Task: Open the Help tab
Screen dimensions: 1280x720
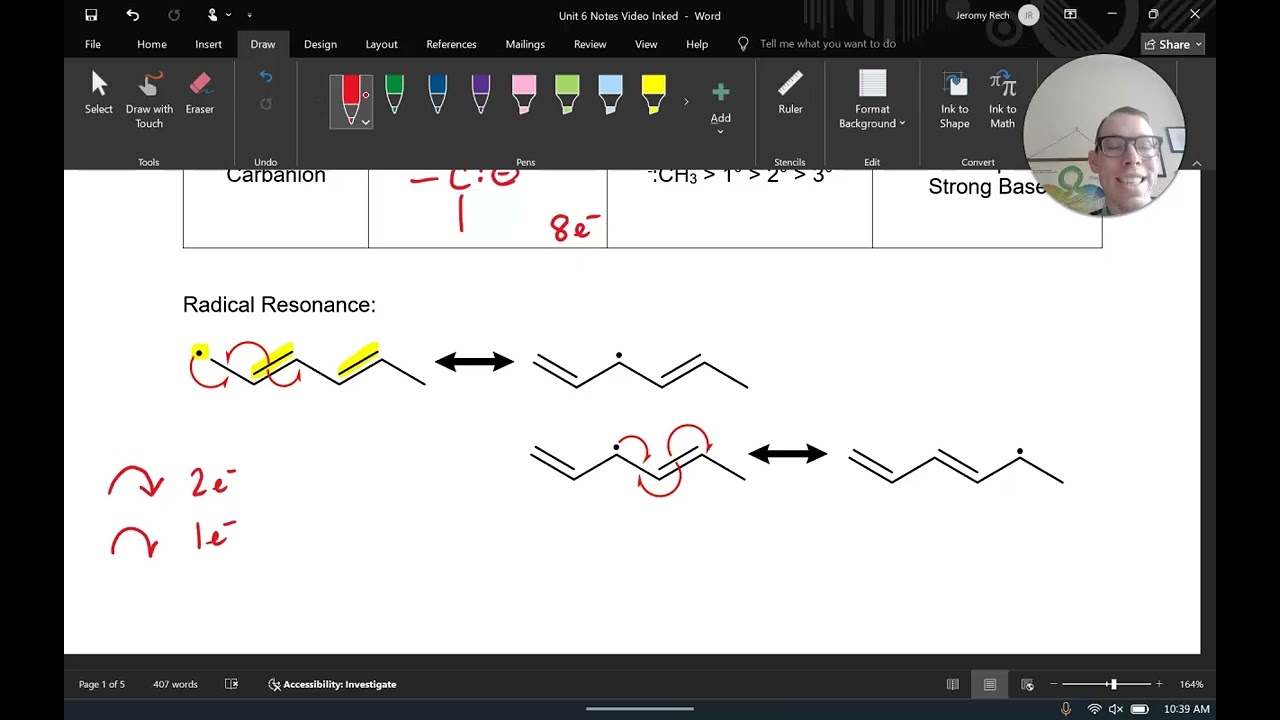Action: pyautogui.click(x=697, y=44)
